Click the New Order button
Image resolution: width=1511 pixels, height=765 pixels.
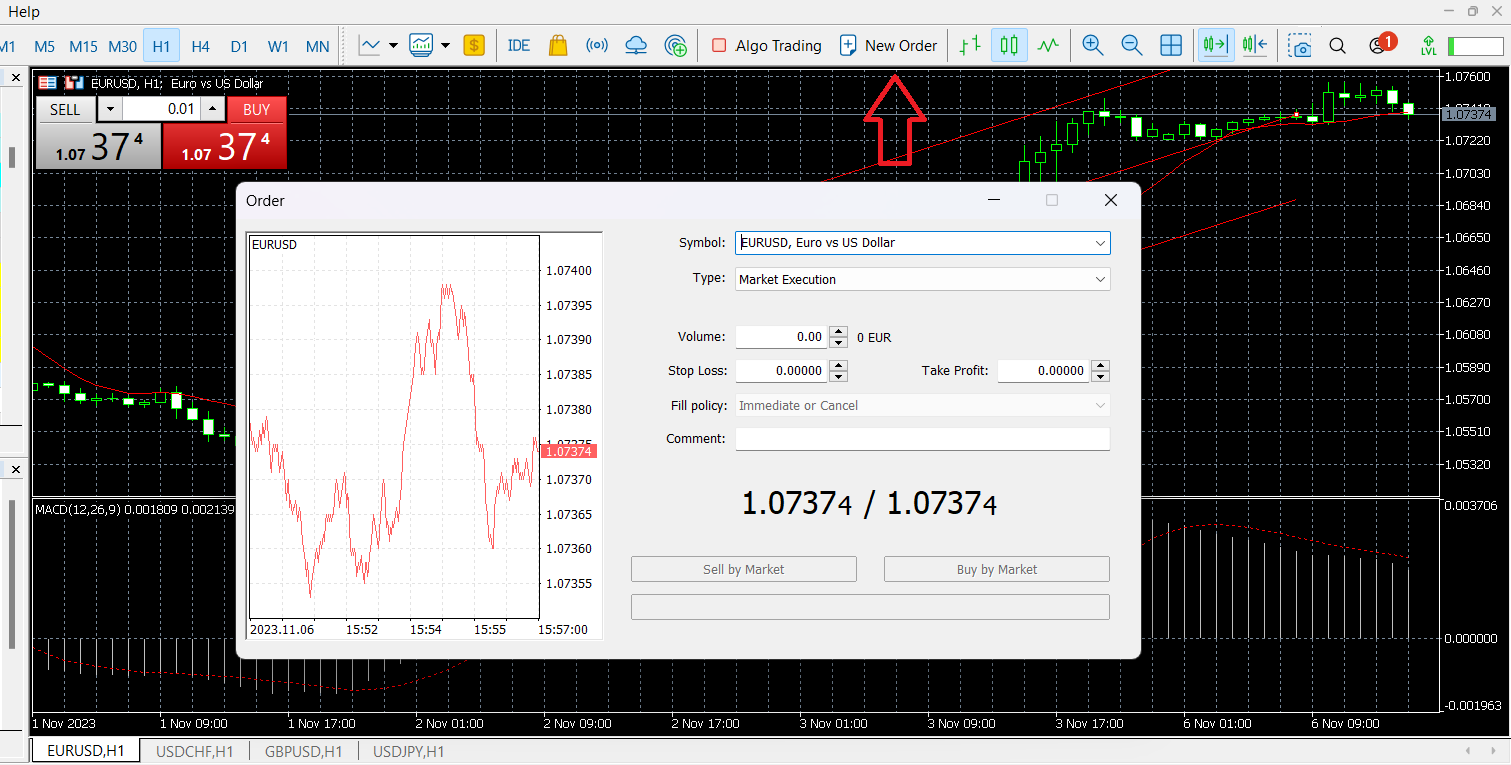click(x=889, y=45)
